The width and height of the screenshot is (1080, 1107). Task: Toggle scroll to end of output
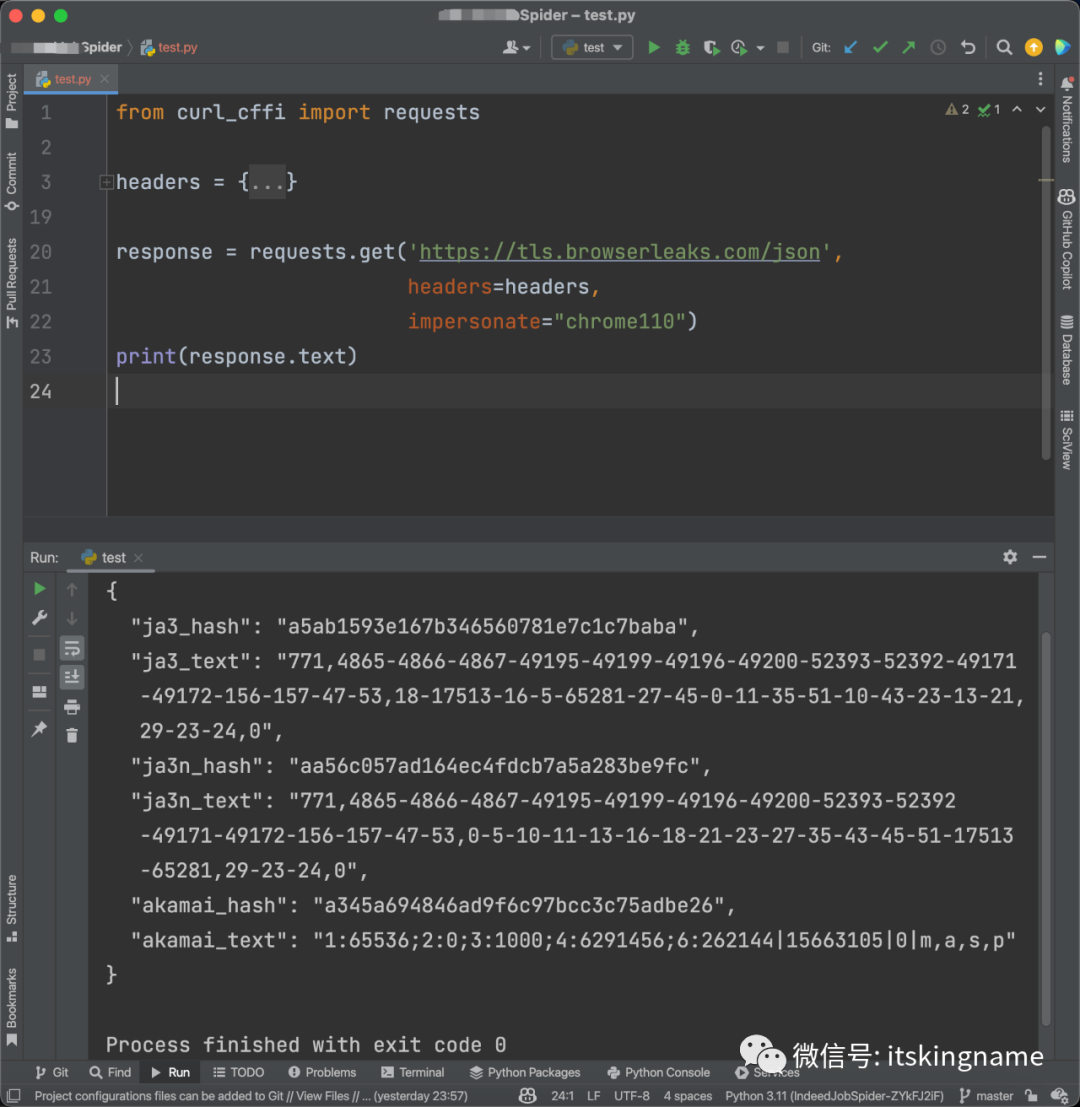[72, 677]
